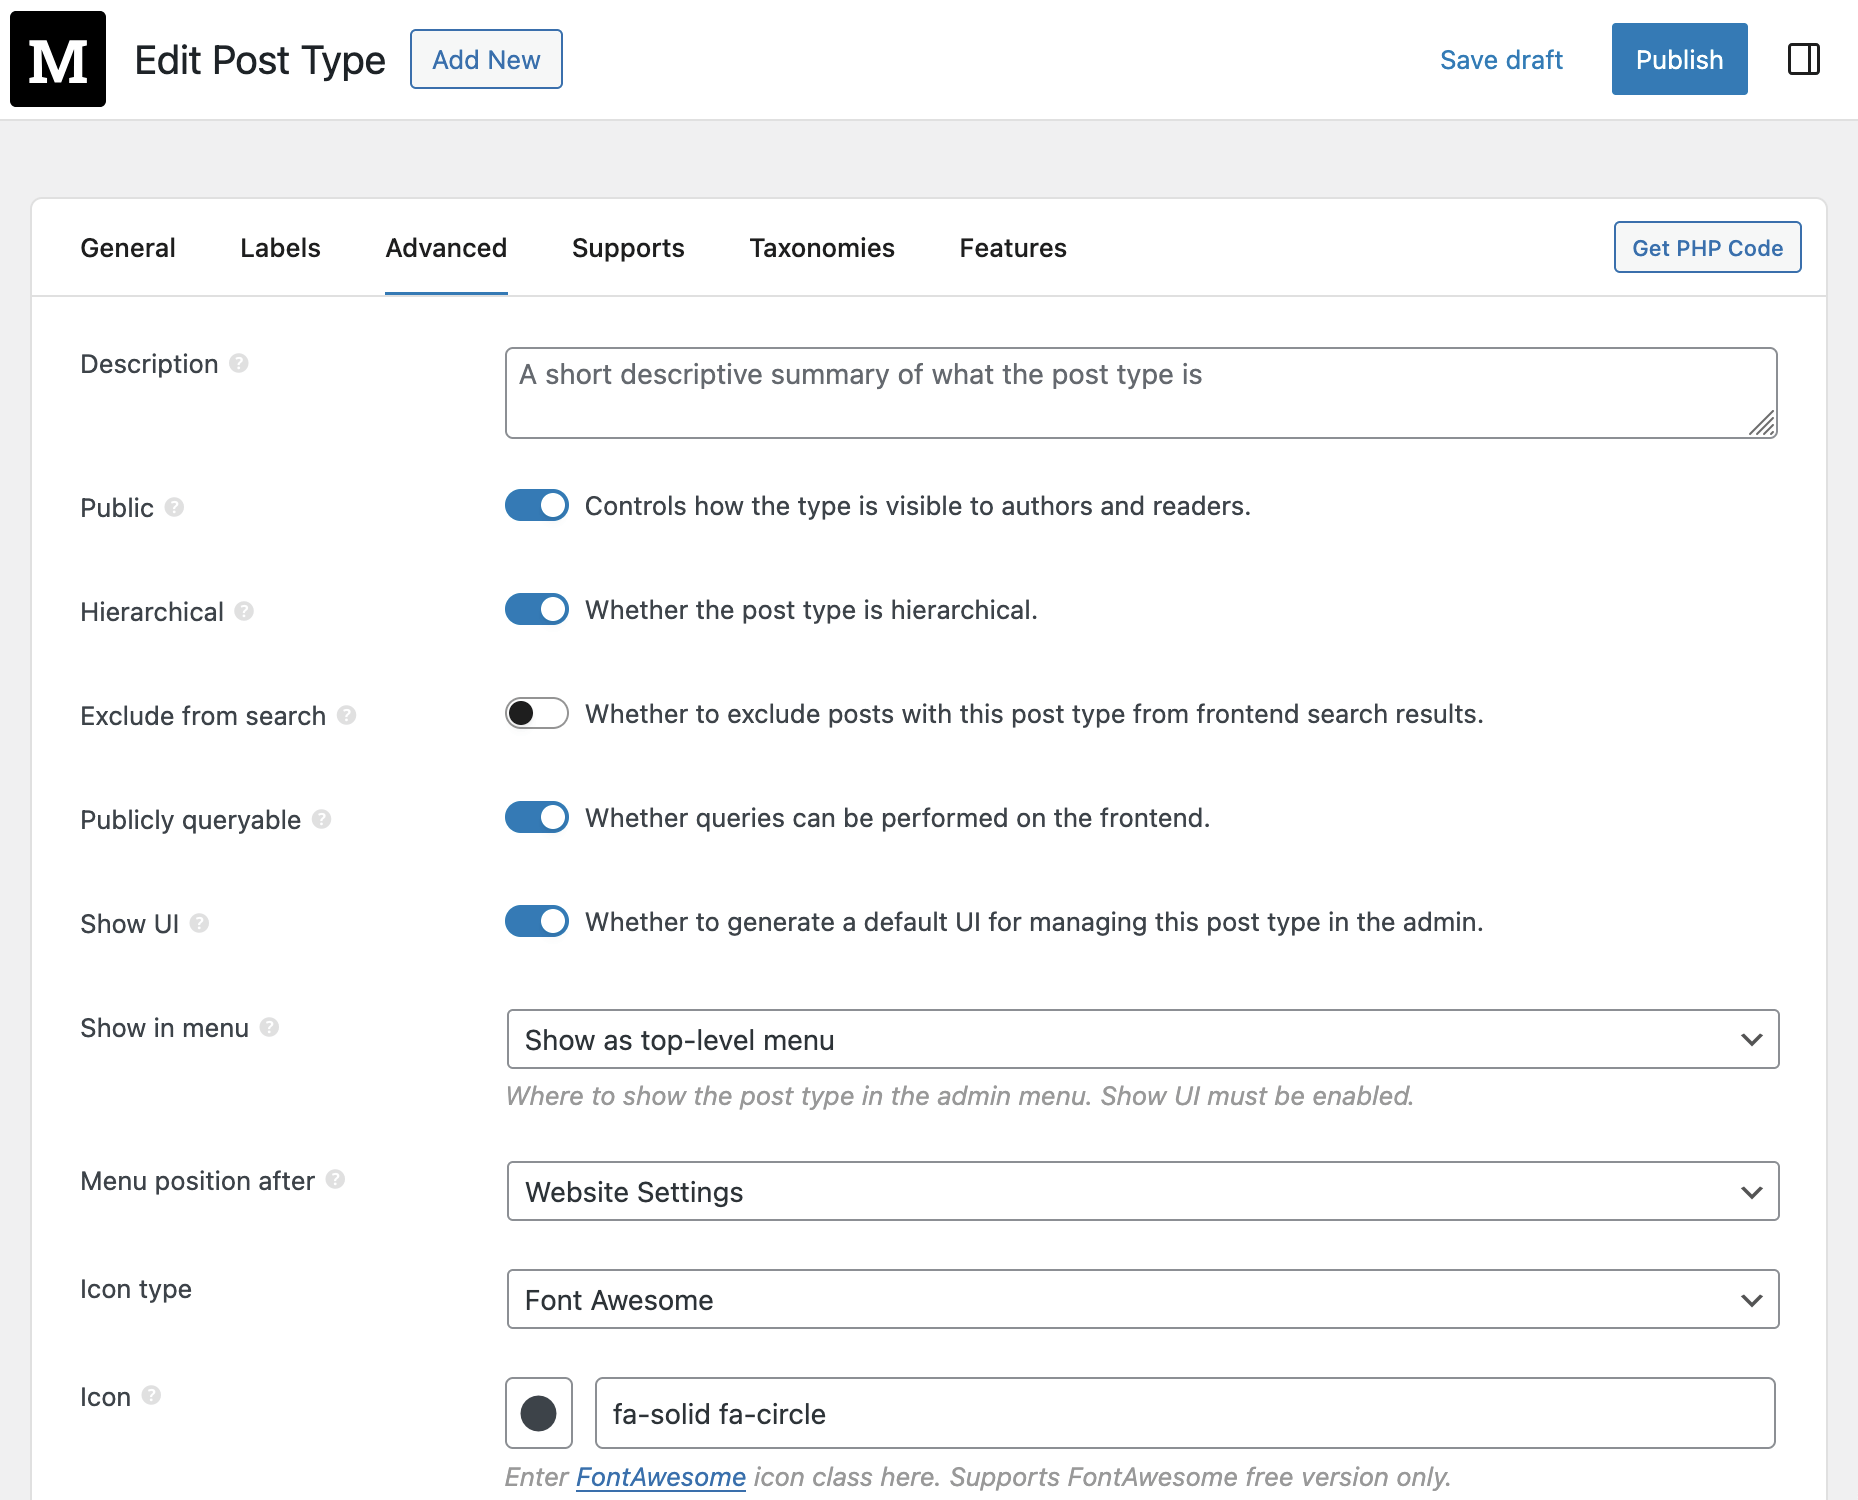The width and height of the screenshot is (1858, 1500).
Task: Click the Get PHP Code button
Action: (1707, 248)
